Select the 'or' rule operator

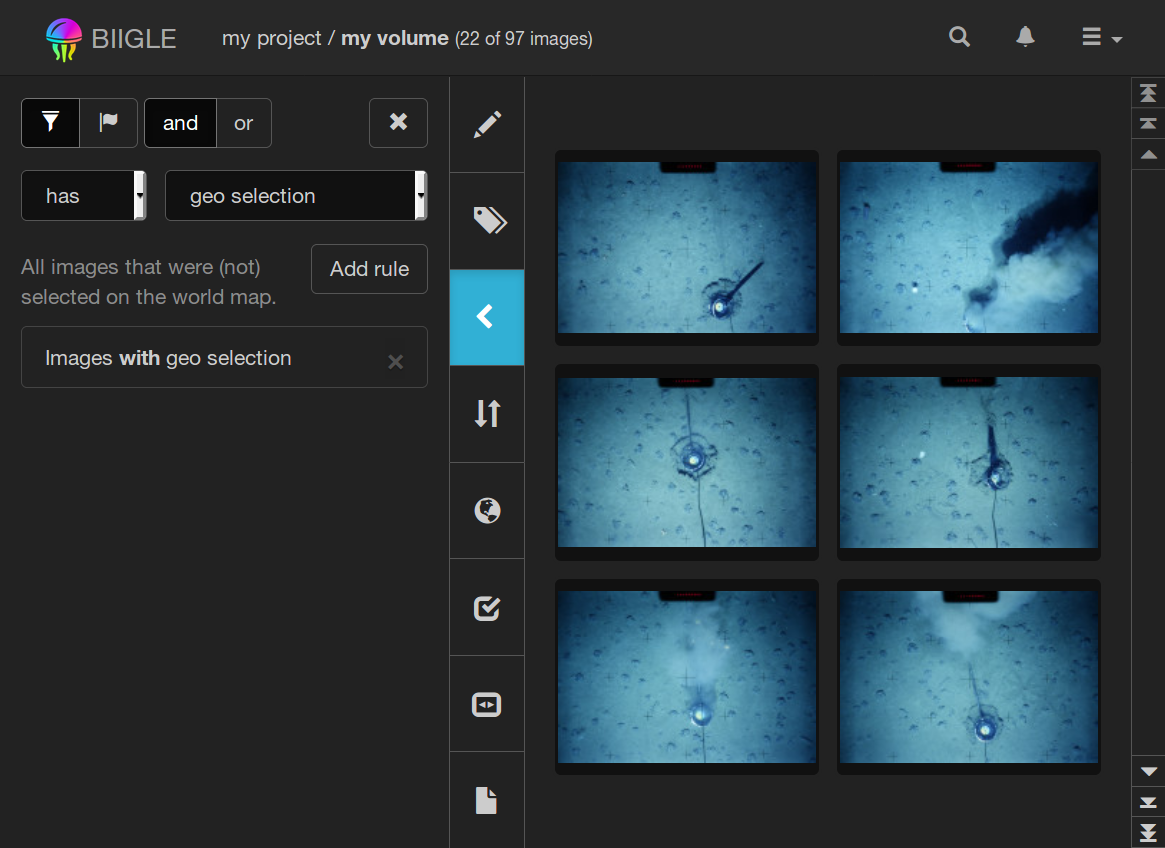[x=243, y=123]
